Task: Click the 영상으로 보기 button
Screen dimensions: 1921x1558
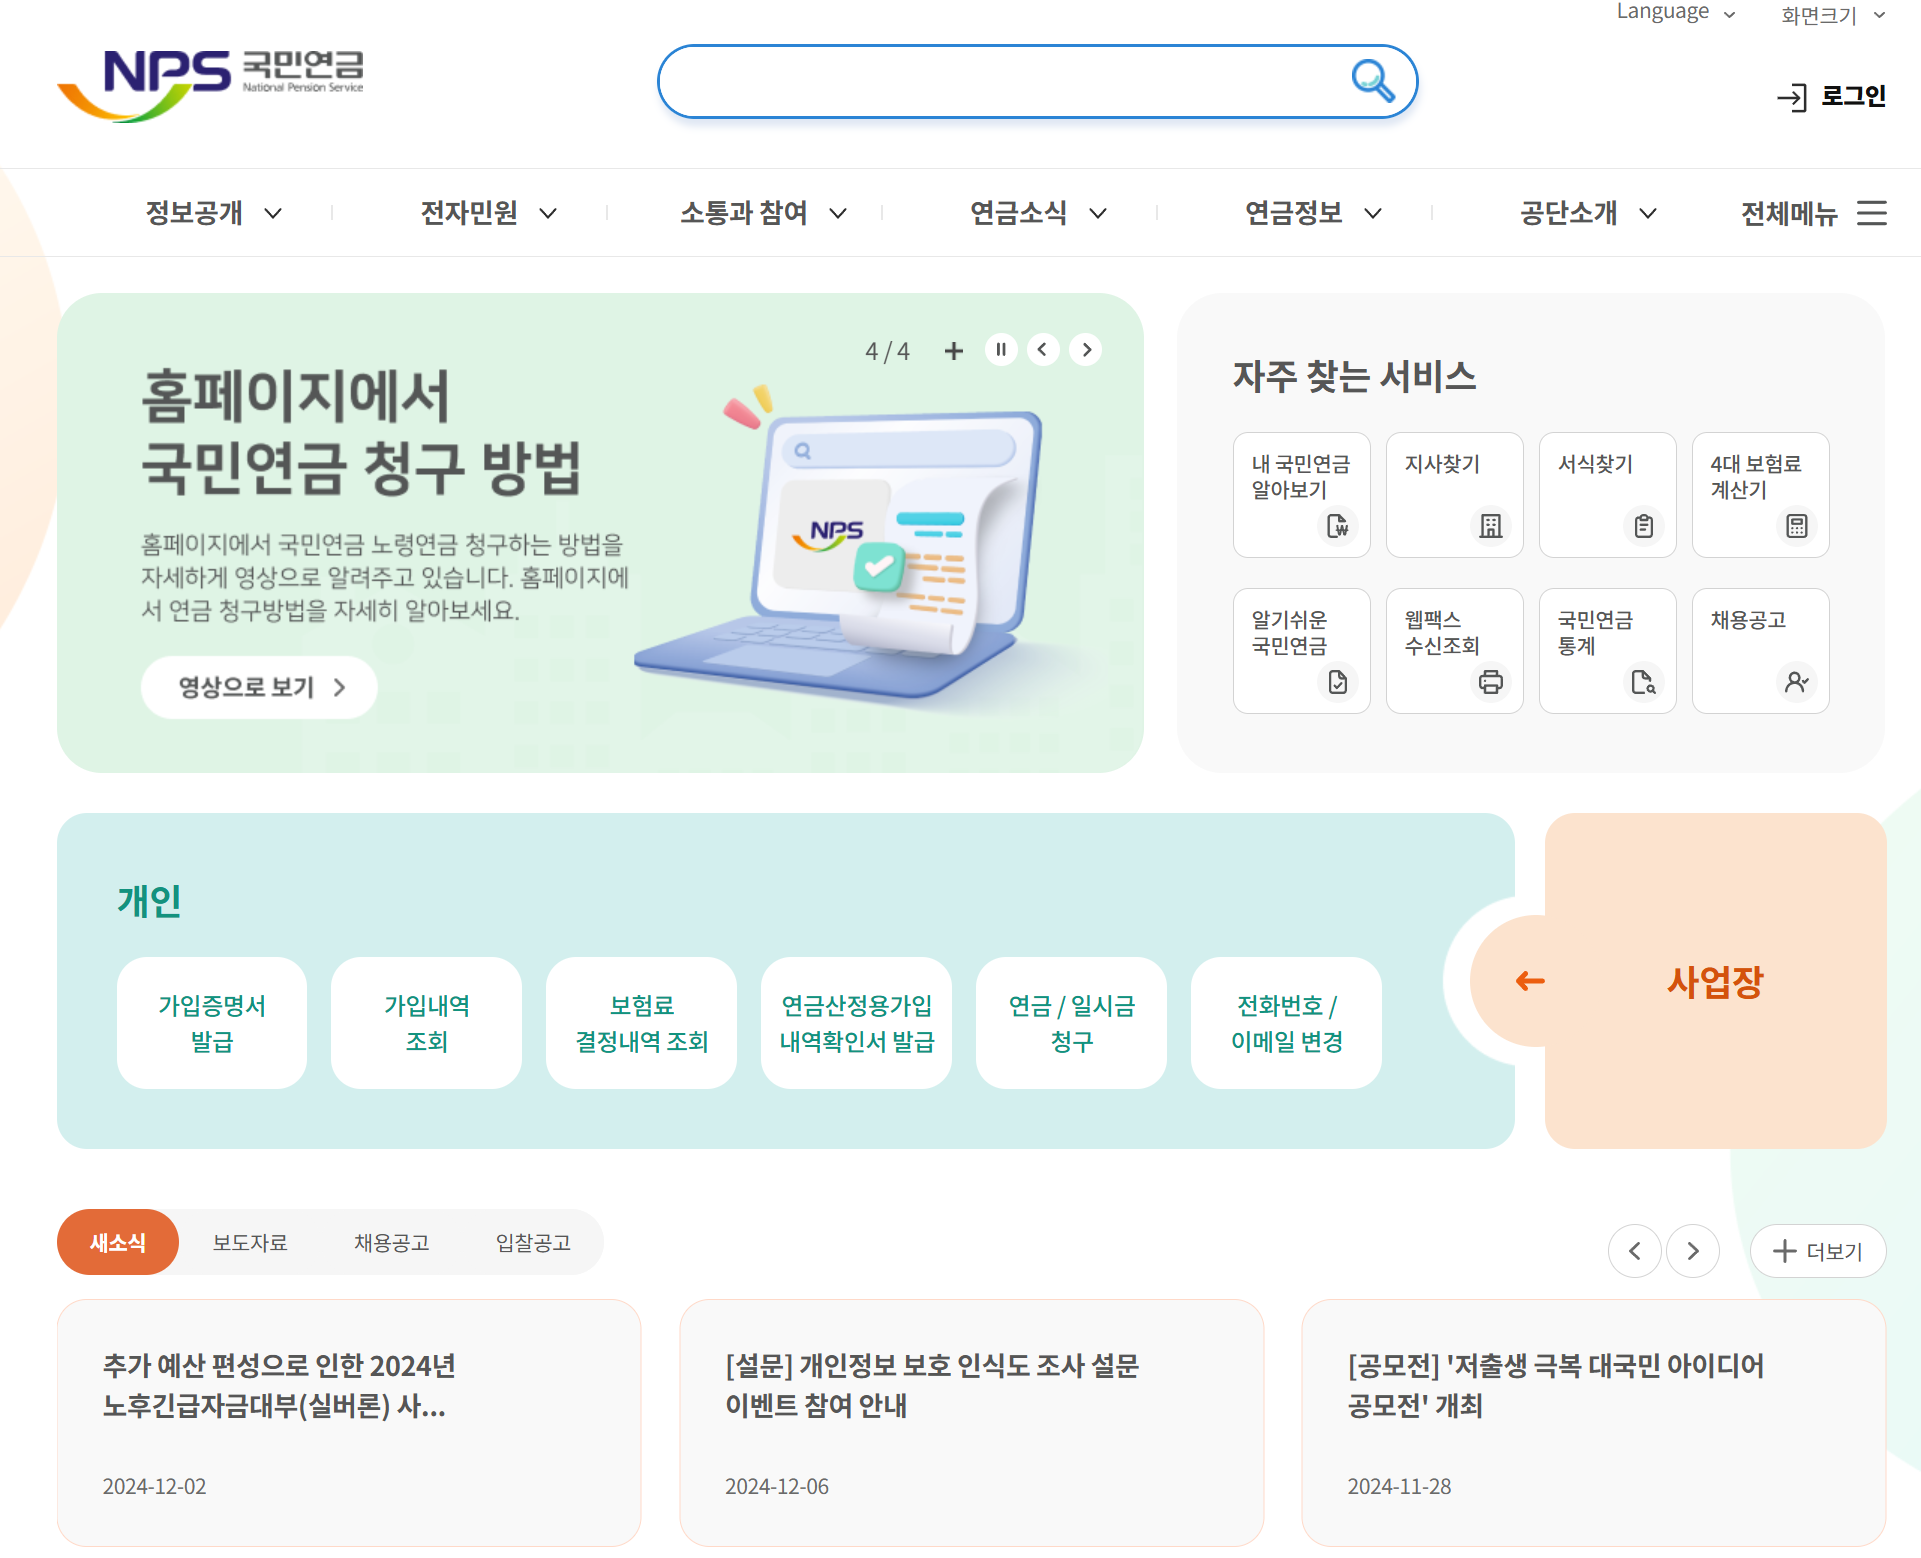Action: [x=259, y=687]
